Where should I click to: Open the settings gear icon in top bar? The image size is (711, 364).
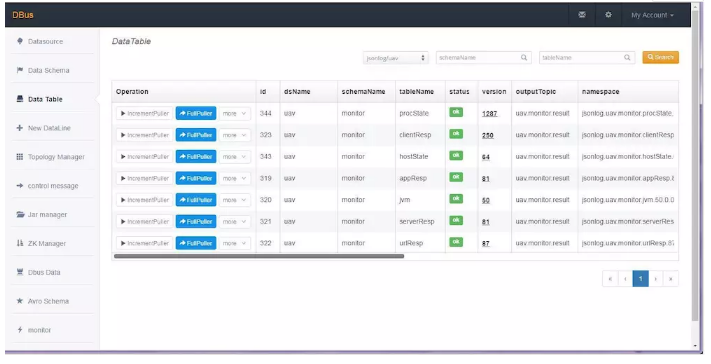click(608, 15)
